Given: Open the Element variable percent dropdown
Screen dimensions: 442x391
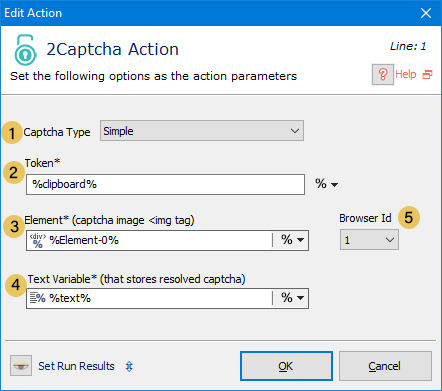Looking at the screenshot, I should click(x=292, y=240).
